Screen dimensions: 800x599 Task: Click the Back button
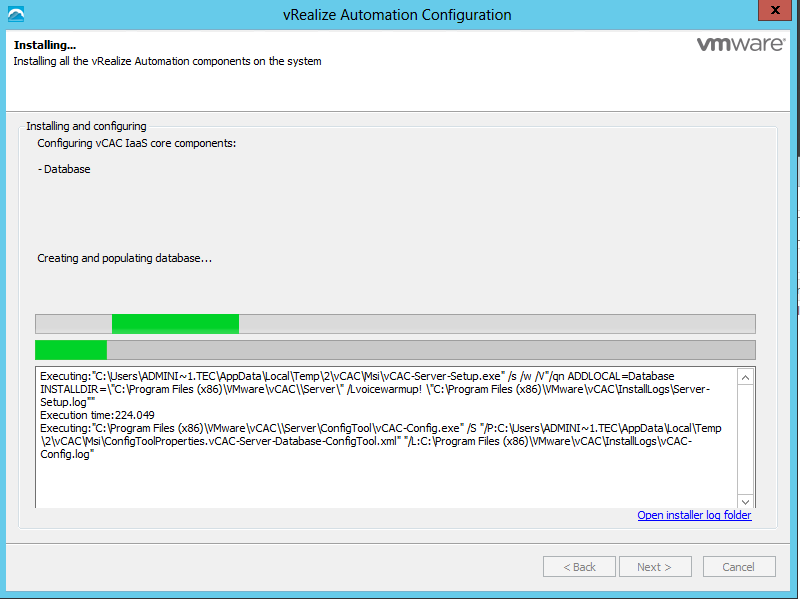[x=579, y=567]
